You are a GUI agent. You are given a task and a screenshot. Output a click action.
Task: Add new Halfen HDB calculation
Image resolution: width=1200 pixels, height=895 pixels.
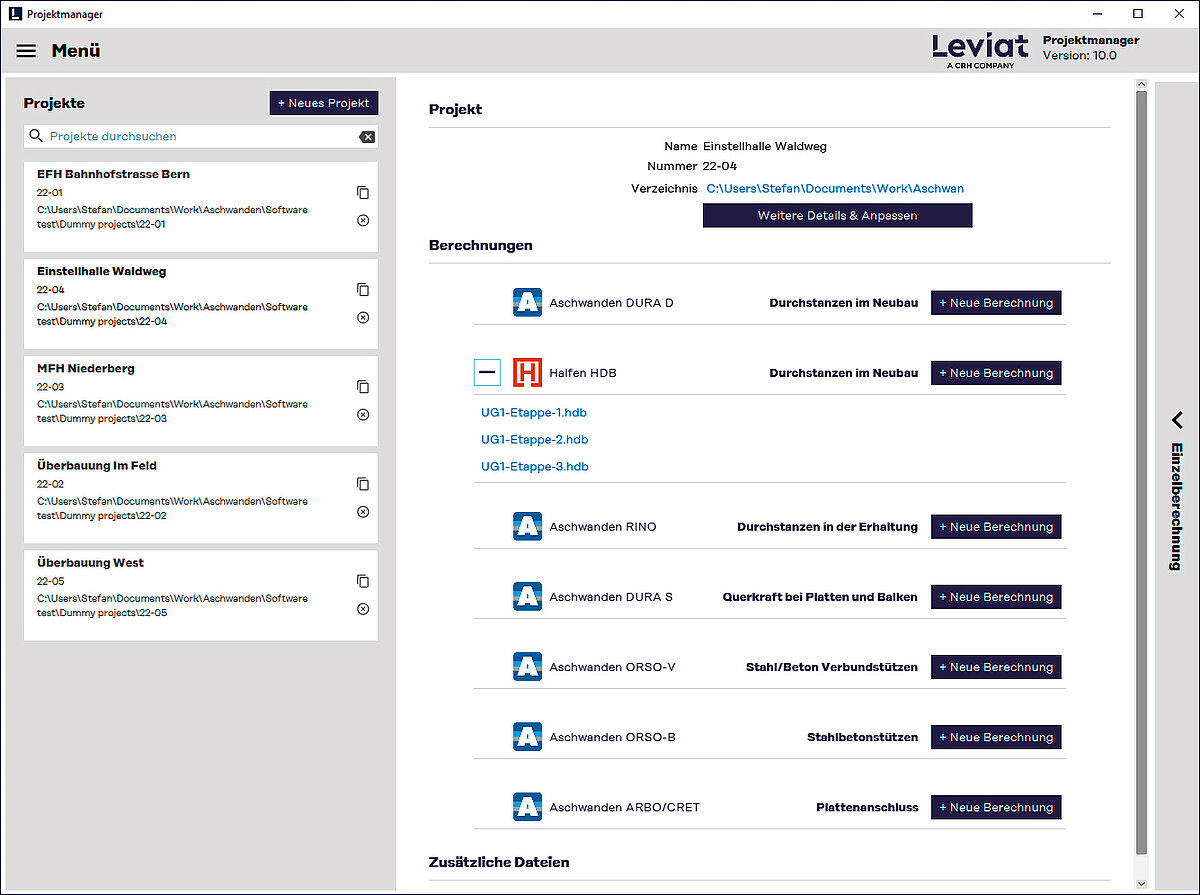pos(996,373)
